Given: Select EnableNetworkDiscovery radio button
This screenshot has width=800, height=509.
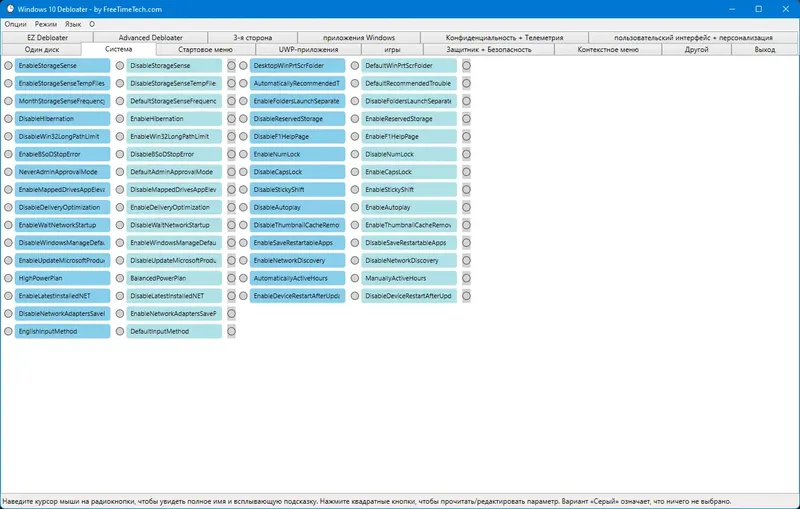Looking at the screenshot, I should (243, 261).
